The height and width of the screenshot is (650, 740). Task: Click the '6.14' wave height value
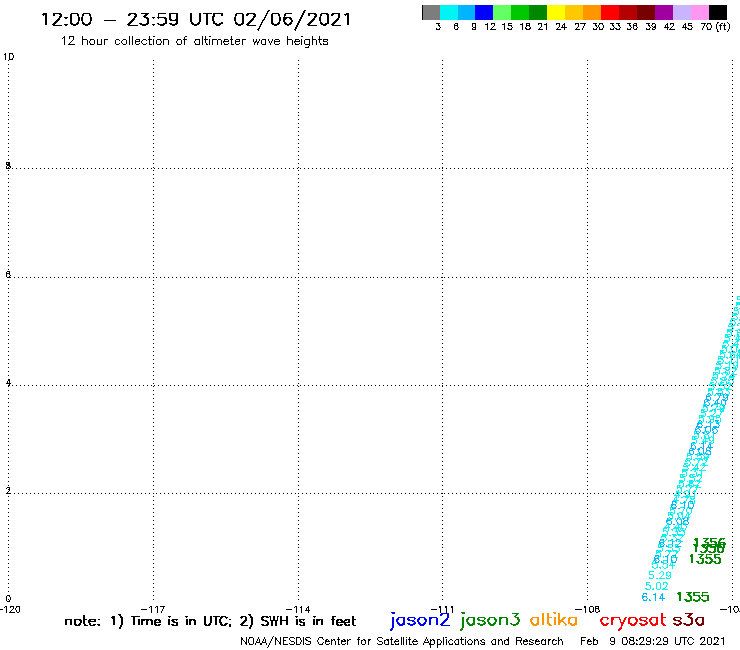tap(653, 597)
